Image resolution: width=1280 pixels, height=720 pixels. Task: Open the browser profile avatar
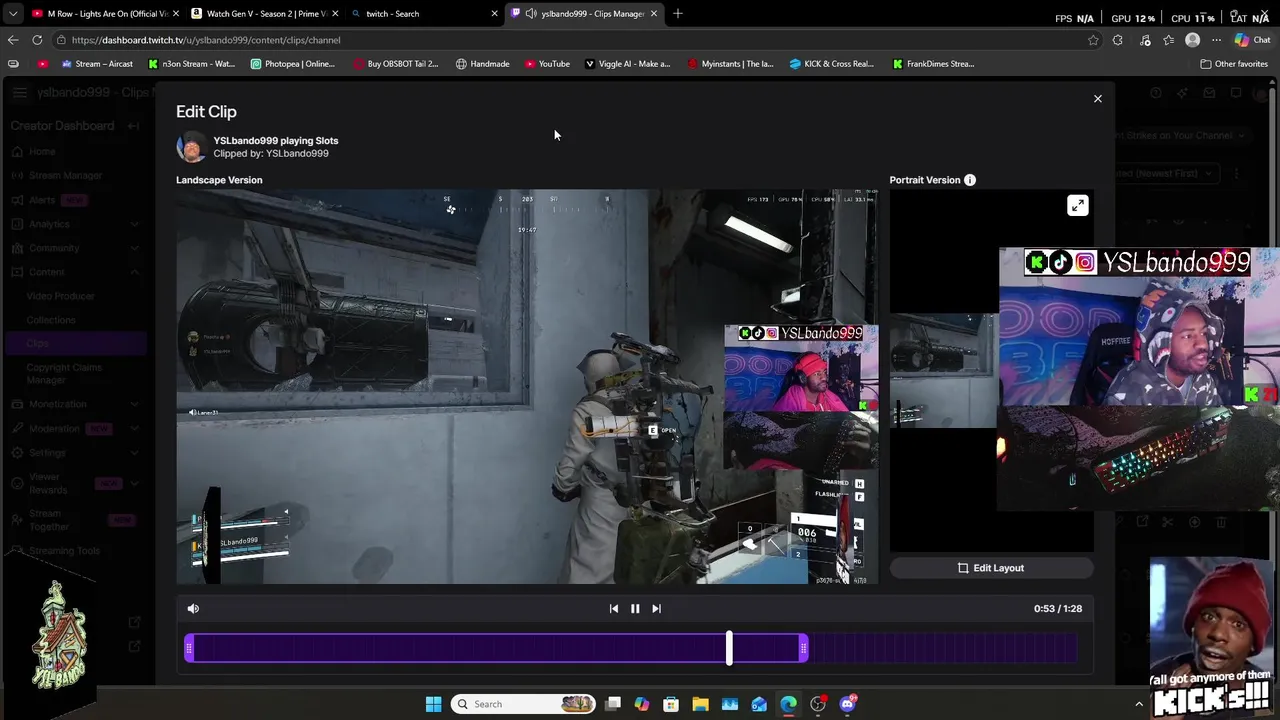1192,40
